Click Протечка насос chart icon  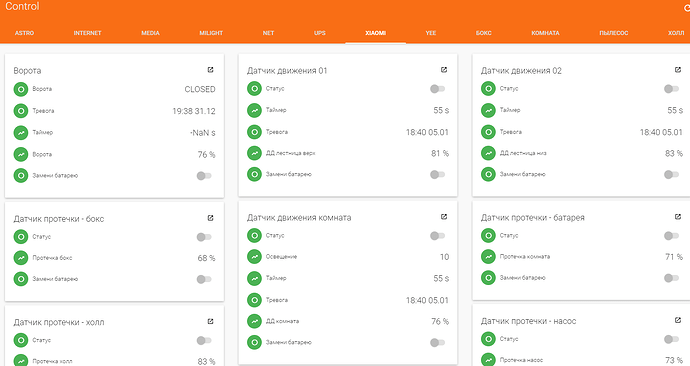(x=488, y=360)
